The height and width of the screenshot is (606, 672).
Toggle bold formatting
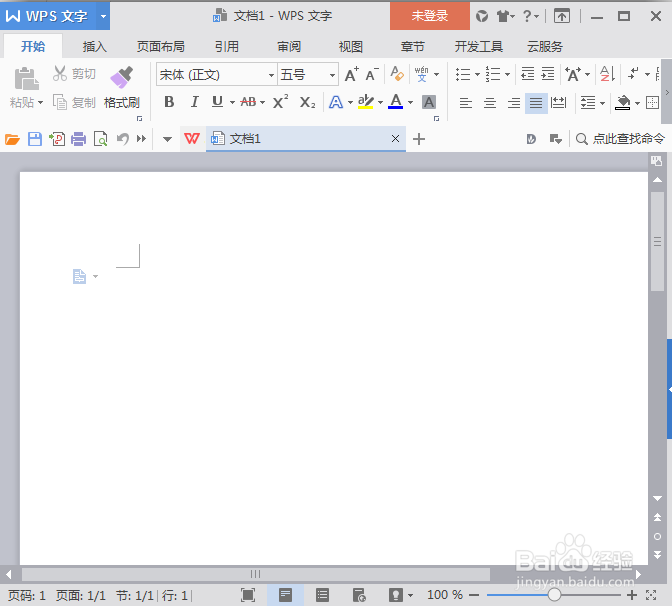(169, 102)
